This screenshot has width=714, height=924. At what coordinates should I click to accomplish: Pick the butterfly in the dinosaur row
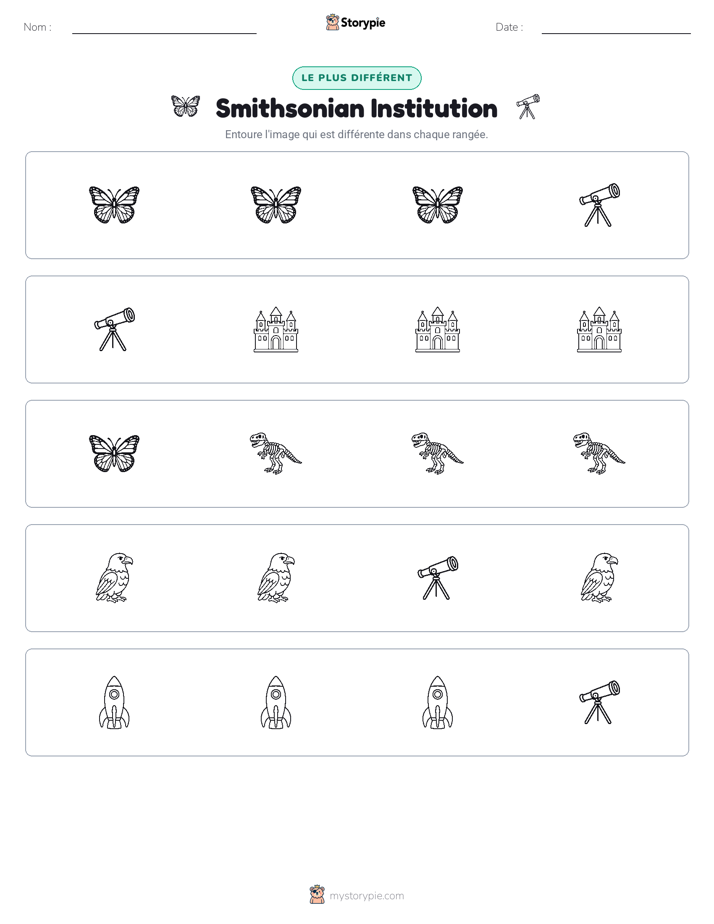(114, 453)
